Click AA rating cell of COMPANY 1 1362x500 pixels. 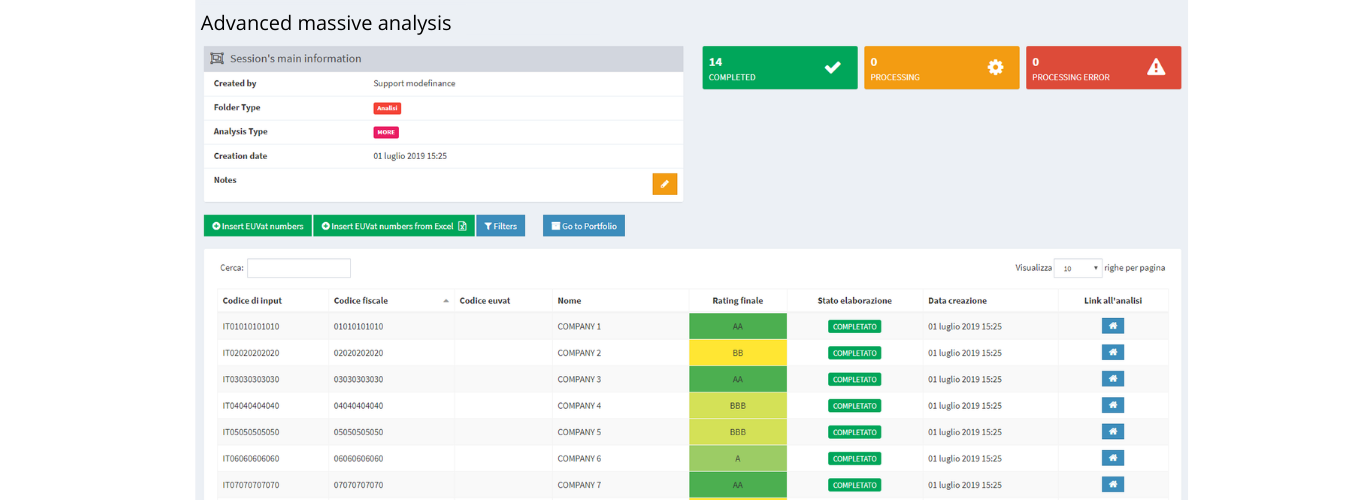tap(738, 326)
